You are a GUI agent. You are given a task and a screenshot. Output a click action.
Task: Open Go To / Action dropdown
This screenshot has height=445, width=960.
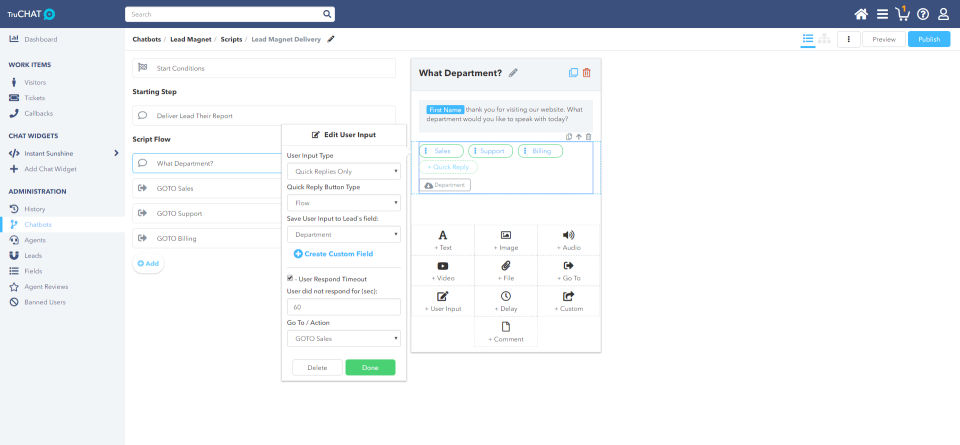343,338
